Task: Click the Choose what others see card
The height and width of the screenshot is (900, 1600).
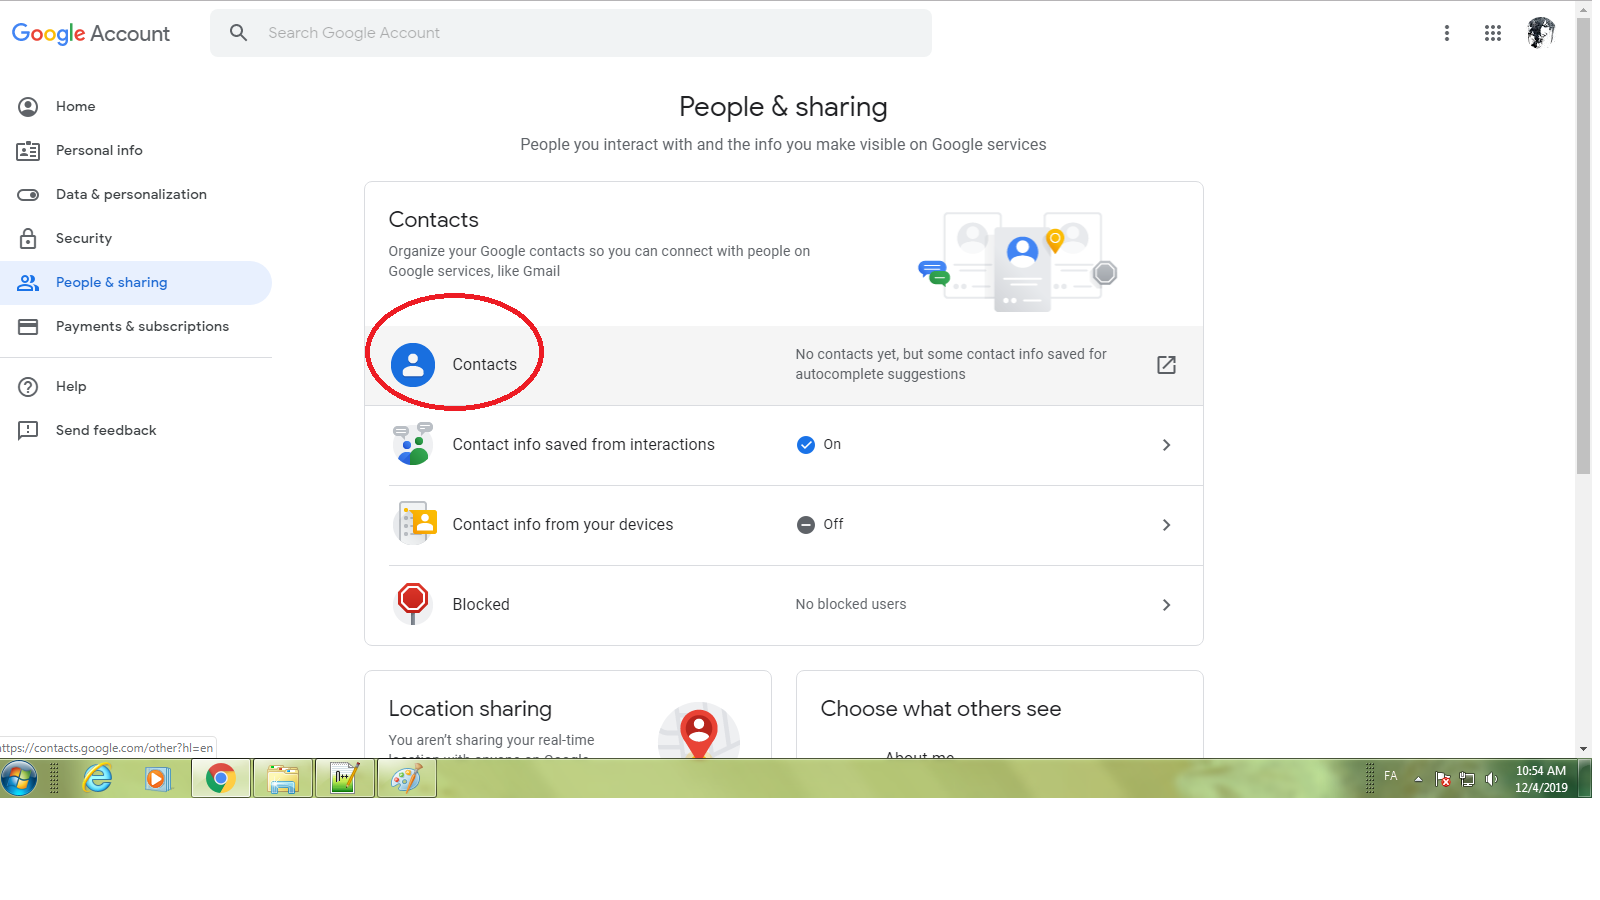Action: pyautogui.click(x=999, y=714)
